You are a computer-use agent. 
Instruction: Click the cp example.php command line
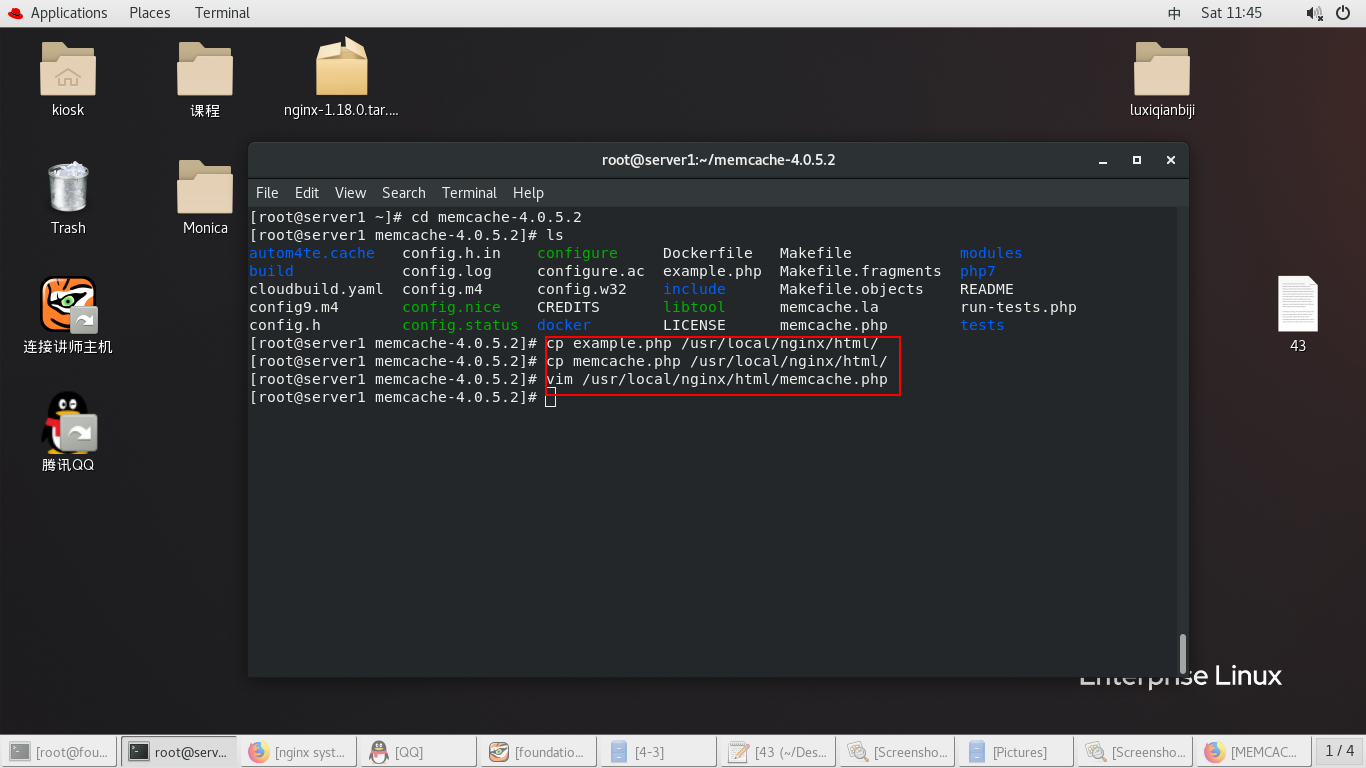coord(712,343)
